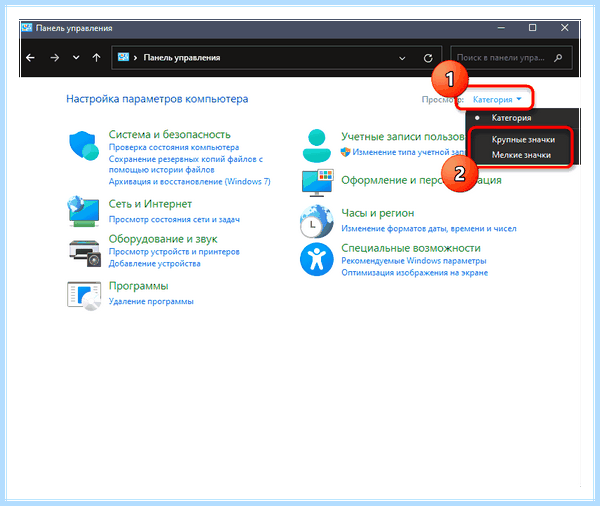Go up one level with up arrow
600x506 pixels.
click(96, 58)
